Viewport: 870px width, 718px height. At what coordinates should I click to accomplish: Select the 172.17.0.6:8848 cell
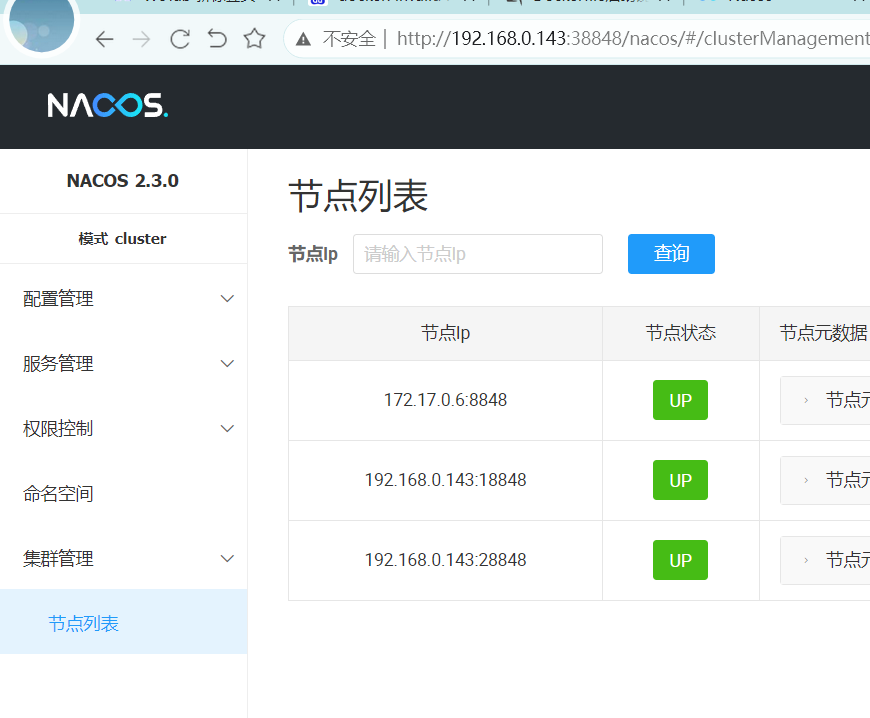[x=446, y=400]
